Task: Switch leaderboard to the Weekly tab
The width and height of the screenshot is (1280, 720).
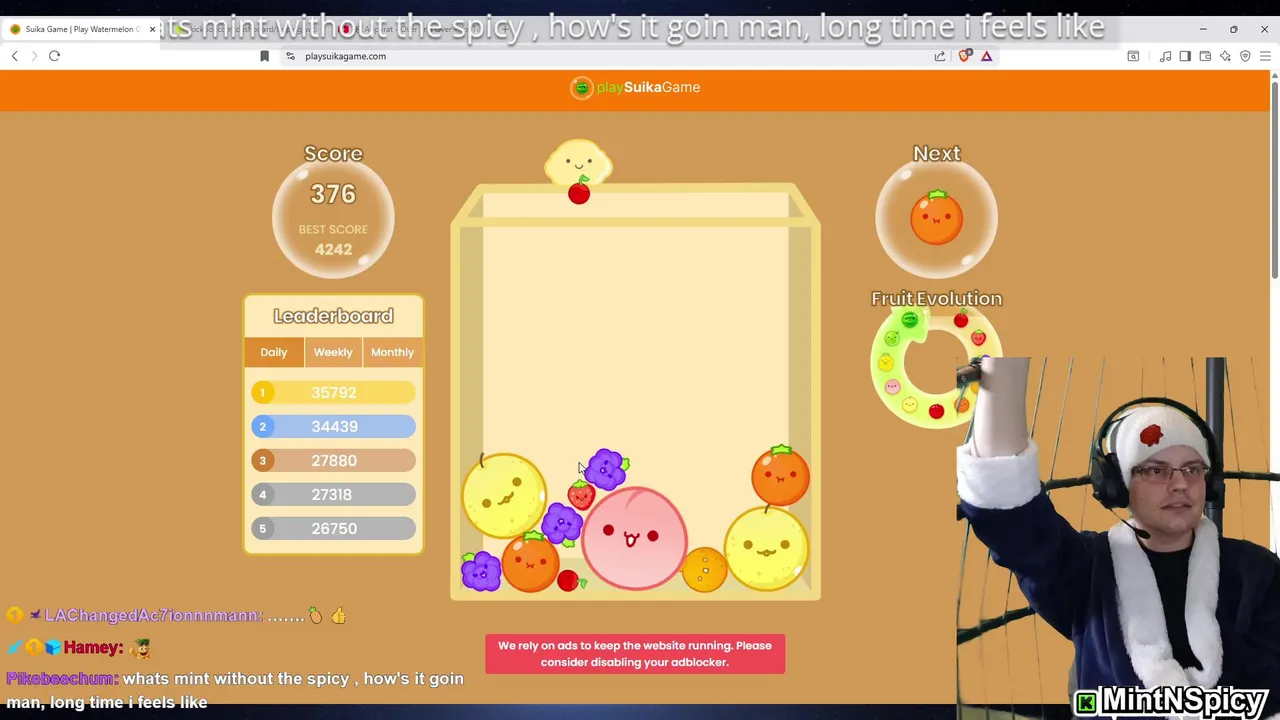Action: (333, 352)
